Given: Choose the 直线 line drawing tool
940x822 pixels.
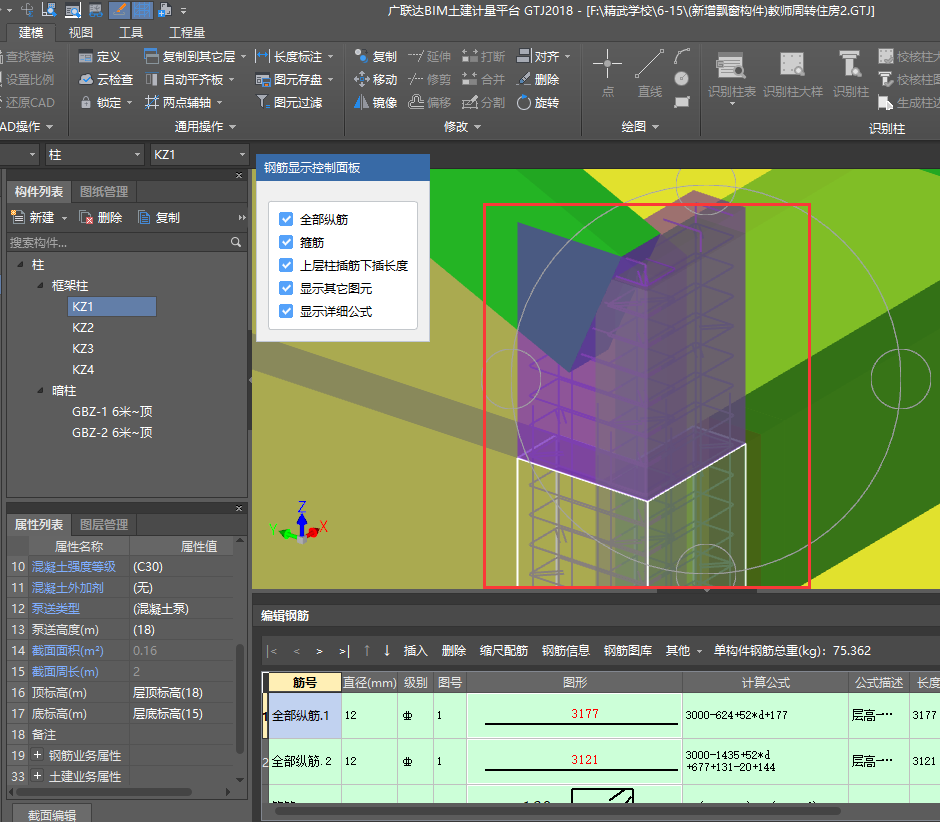Looking at the screenshot, I should (x=649, y=72).
